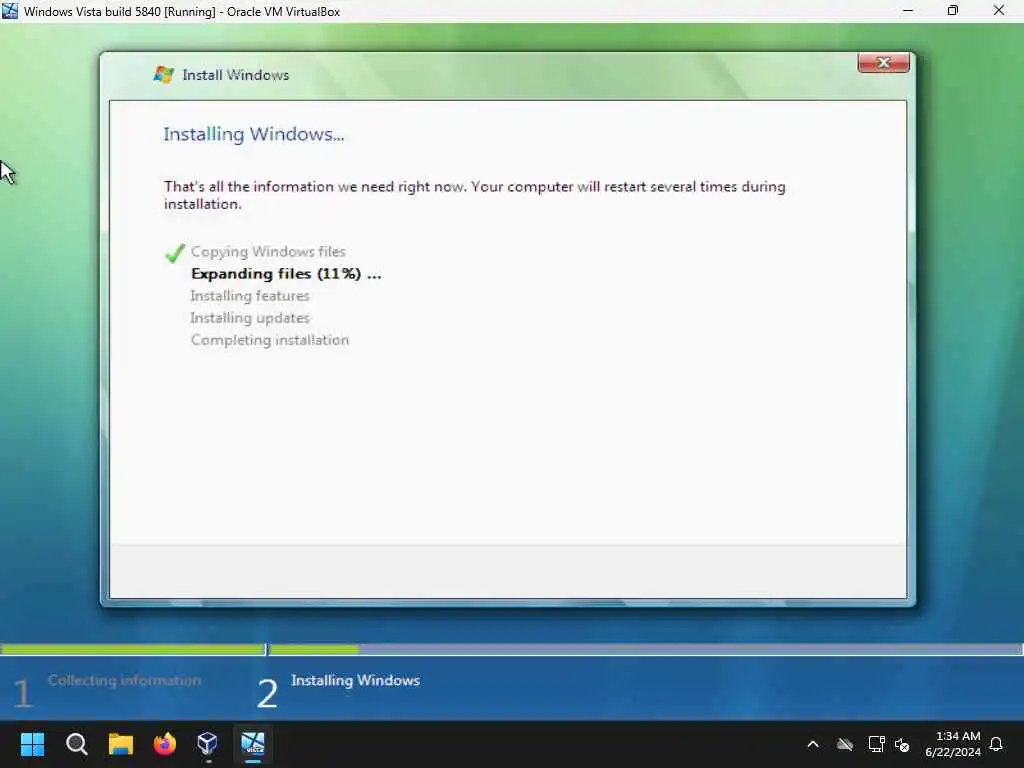Click the cloud sync tray icon

click(845, 744)
